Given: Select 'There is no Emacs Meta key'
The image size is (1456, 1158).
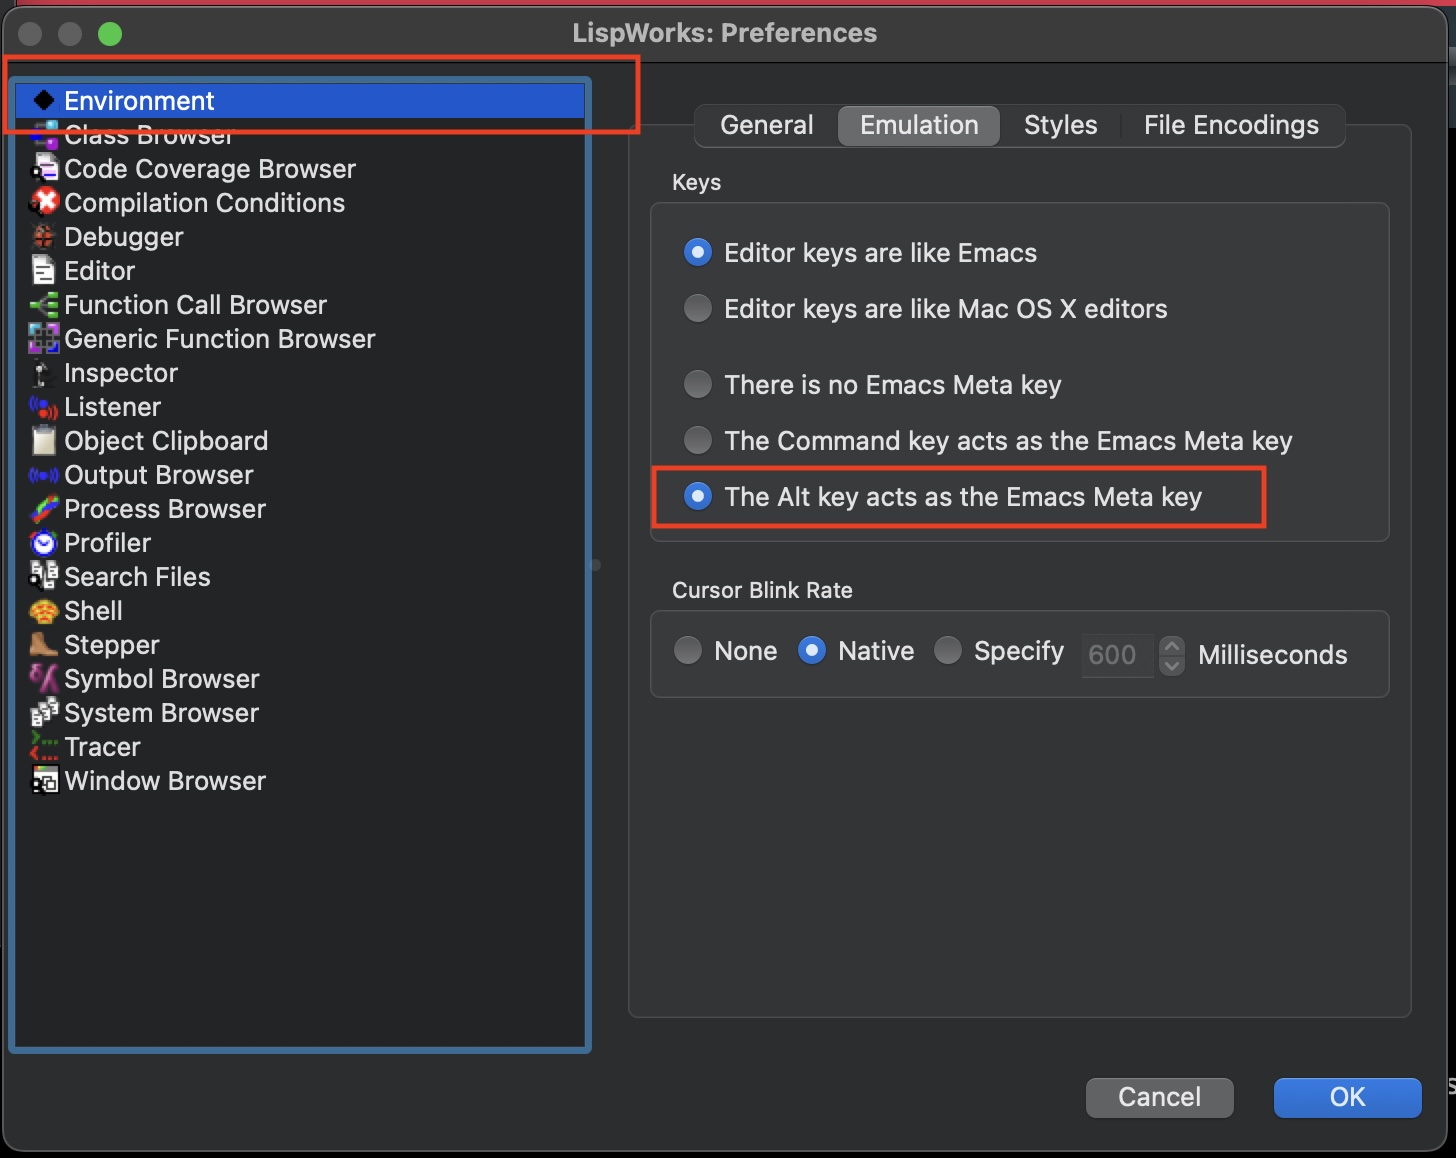Looking at the screenshot, I should point(698,384).
